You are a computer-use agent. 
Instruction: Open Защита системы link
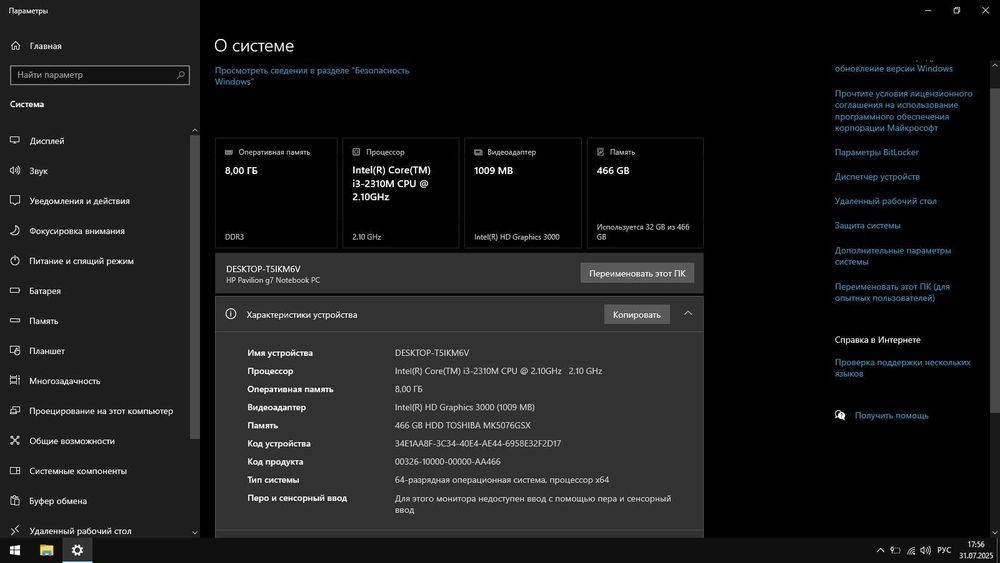pyautogui.click(x=867, y=225)
